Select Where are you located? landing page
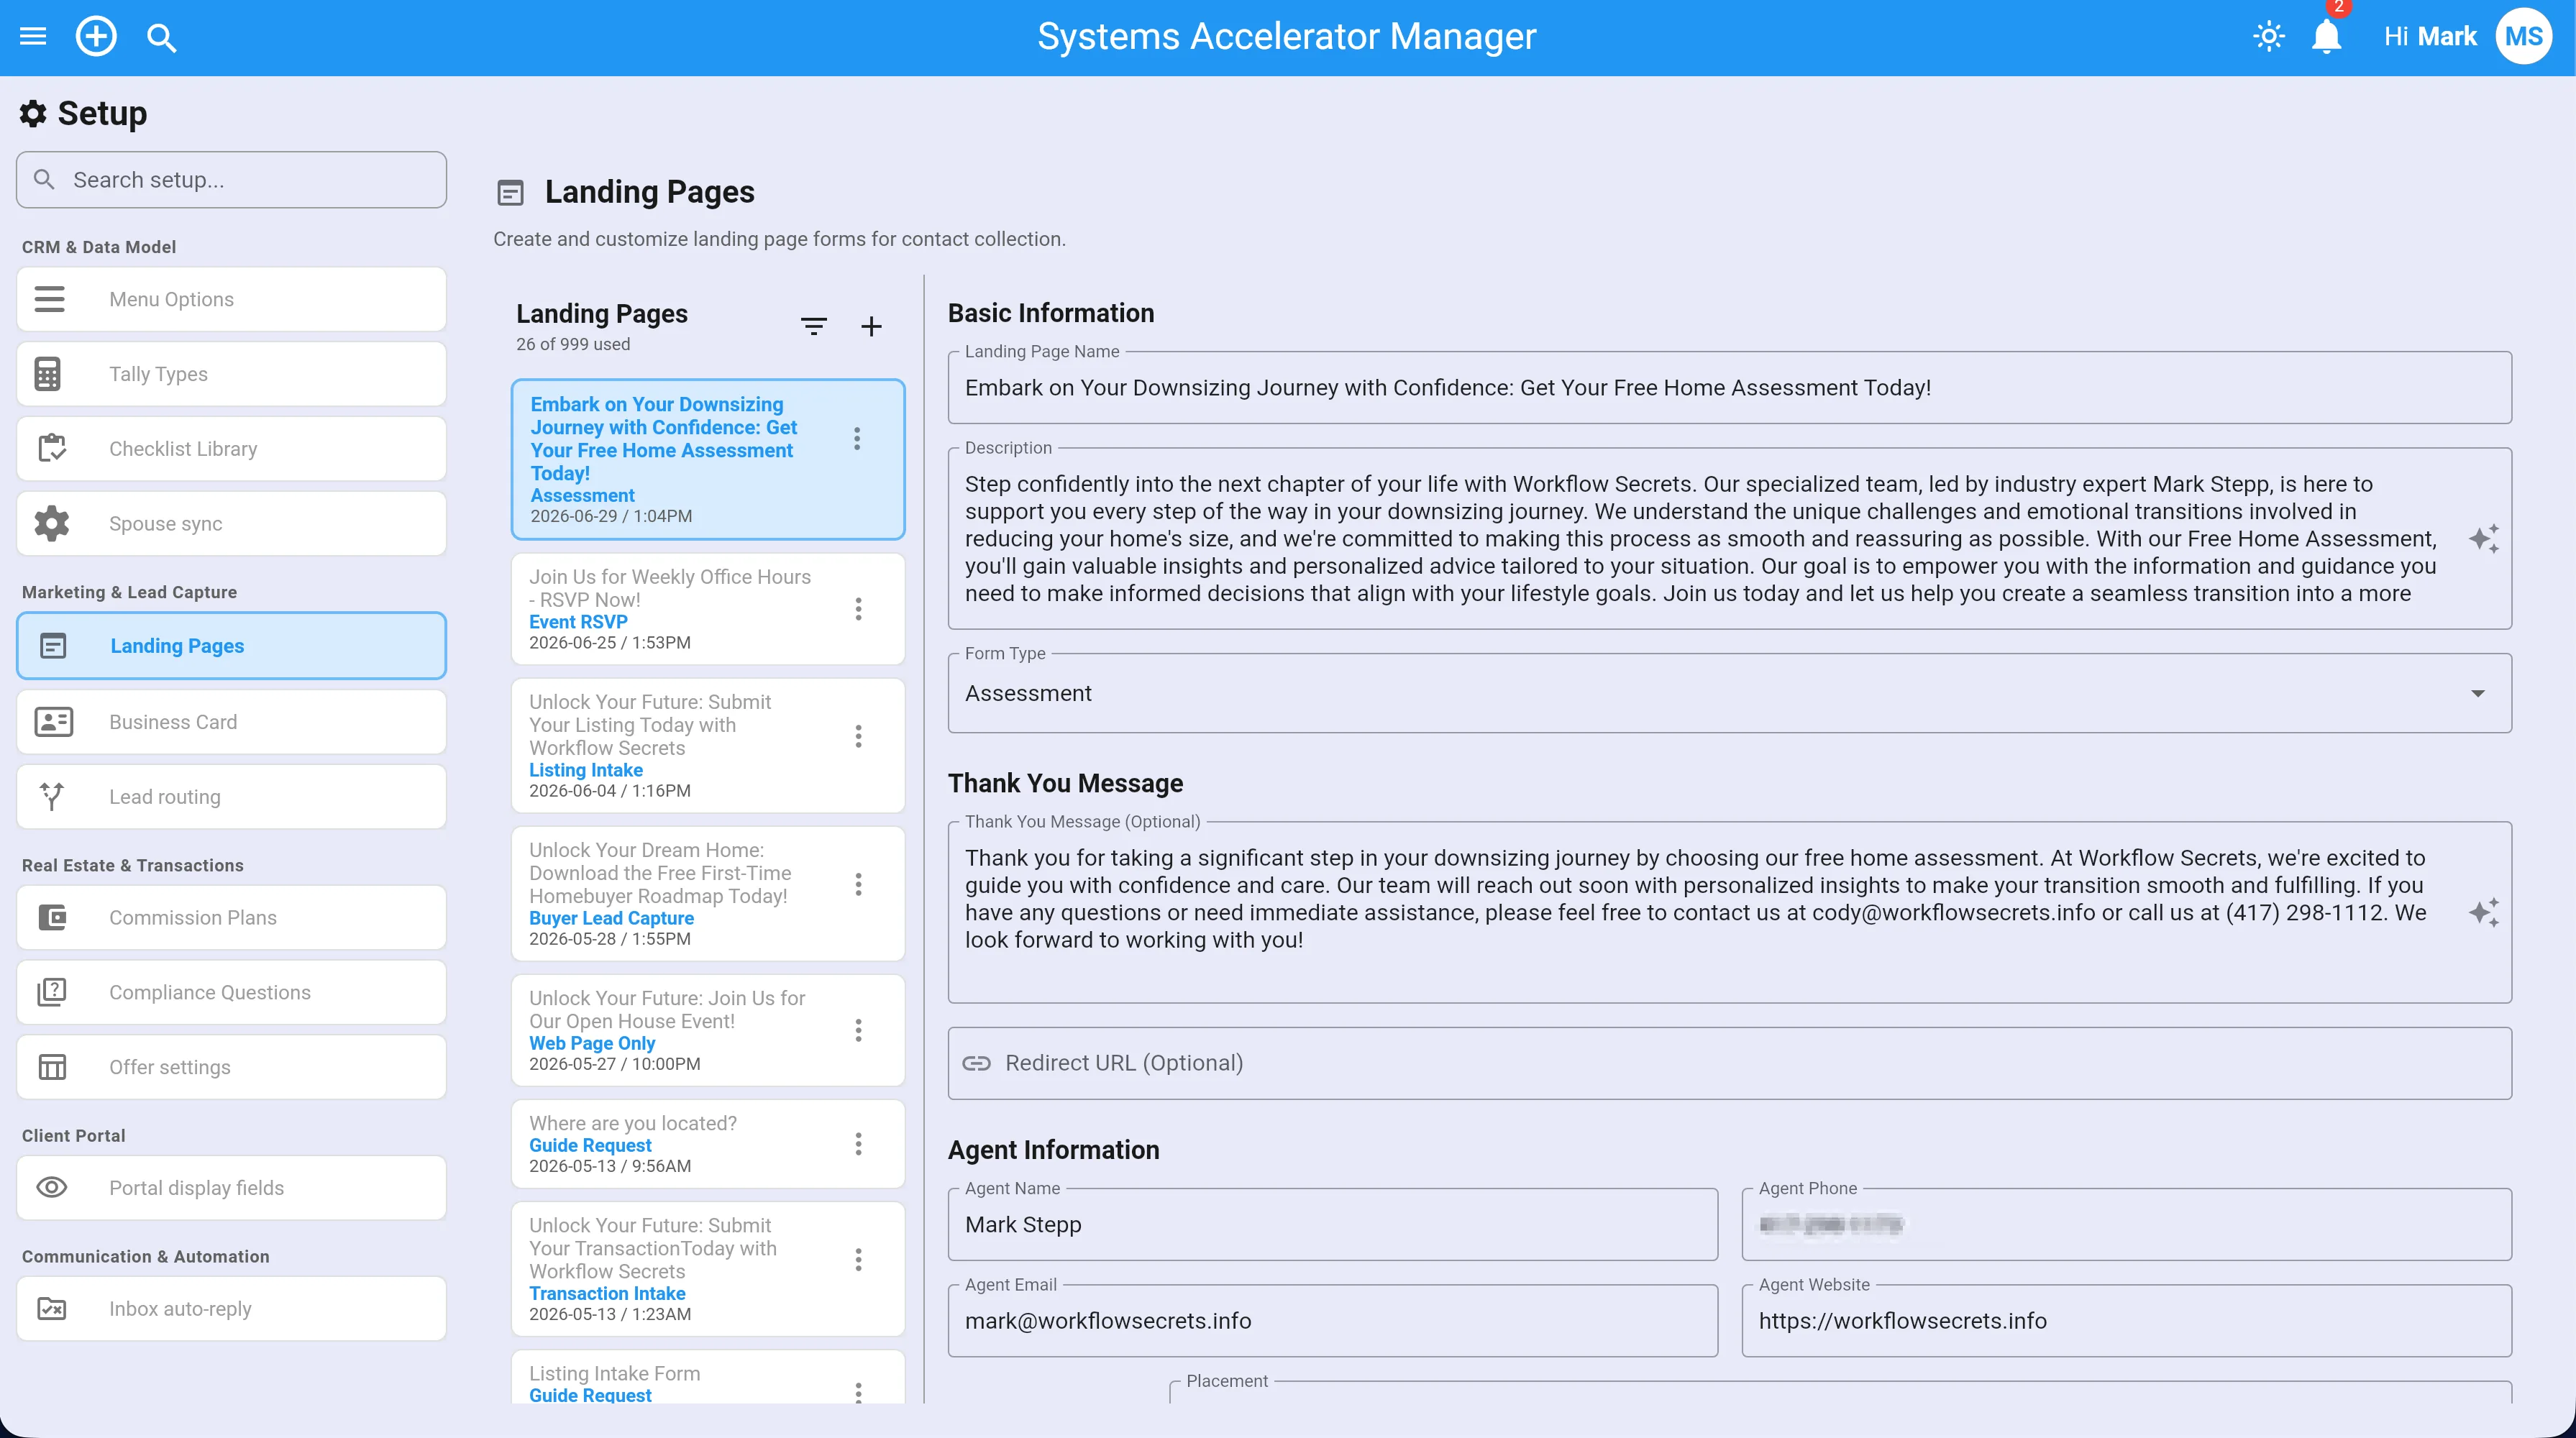Screen dimensions: 2576x1438 point(707,1144)
